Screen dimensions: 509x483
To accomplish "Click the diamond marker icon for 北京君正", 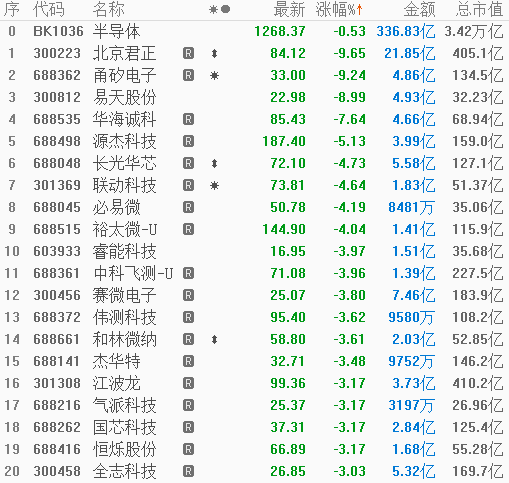I will (x=214, y=53).
